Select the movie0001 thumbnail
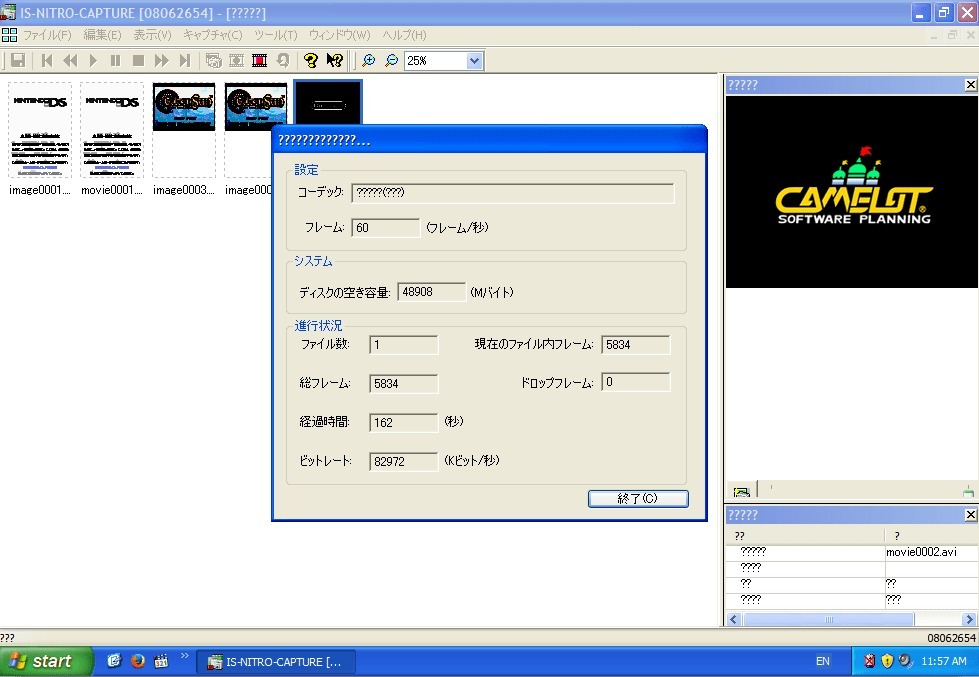 (112, 130)
